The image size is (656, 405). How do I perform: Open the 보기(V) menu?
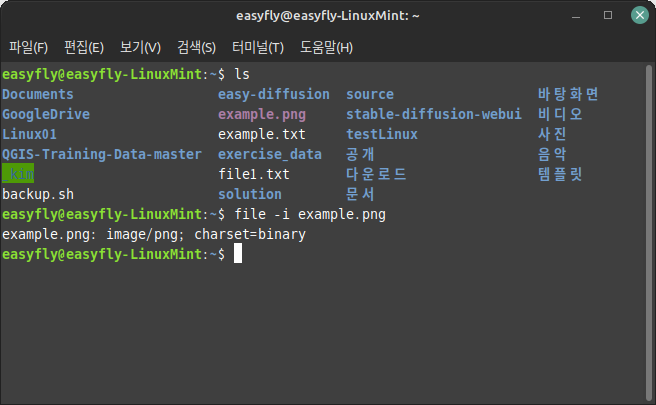[x=140, y=47]
